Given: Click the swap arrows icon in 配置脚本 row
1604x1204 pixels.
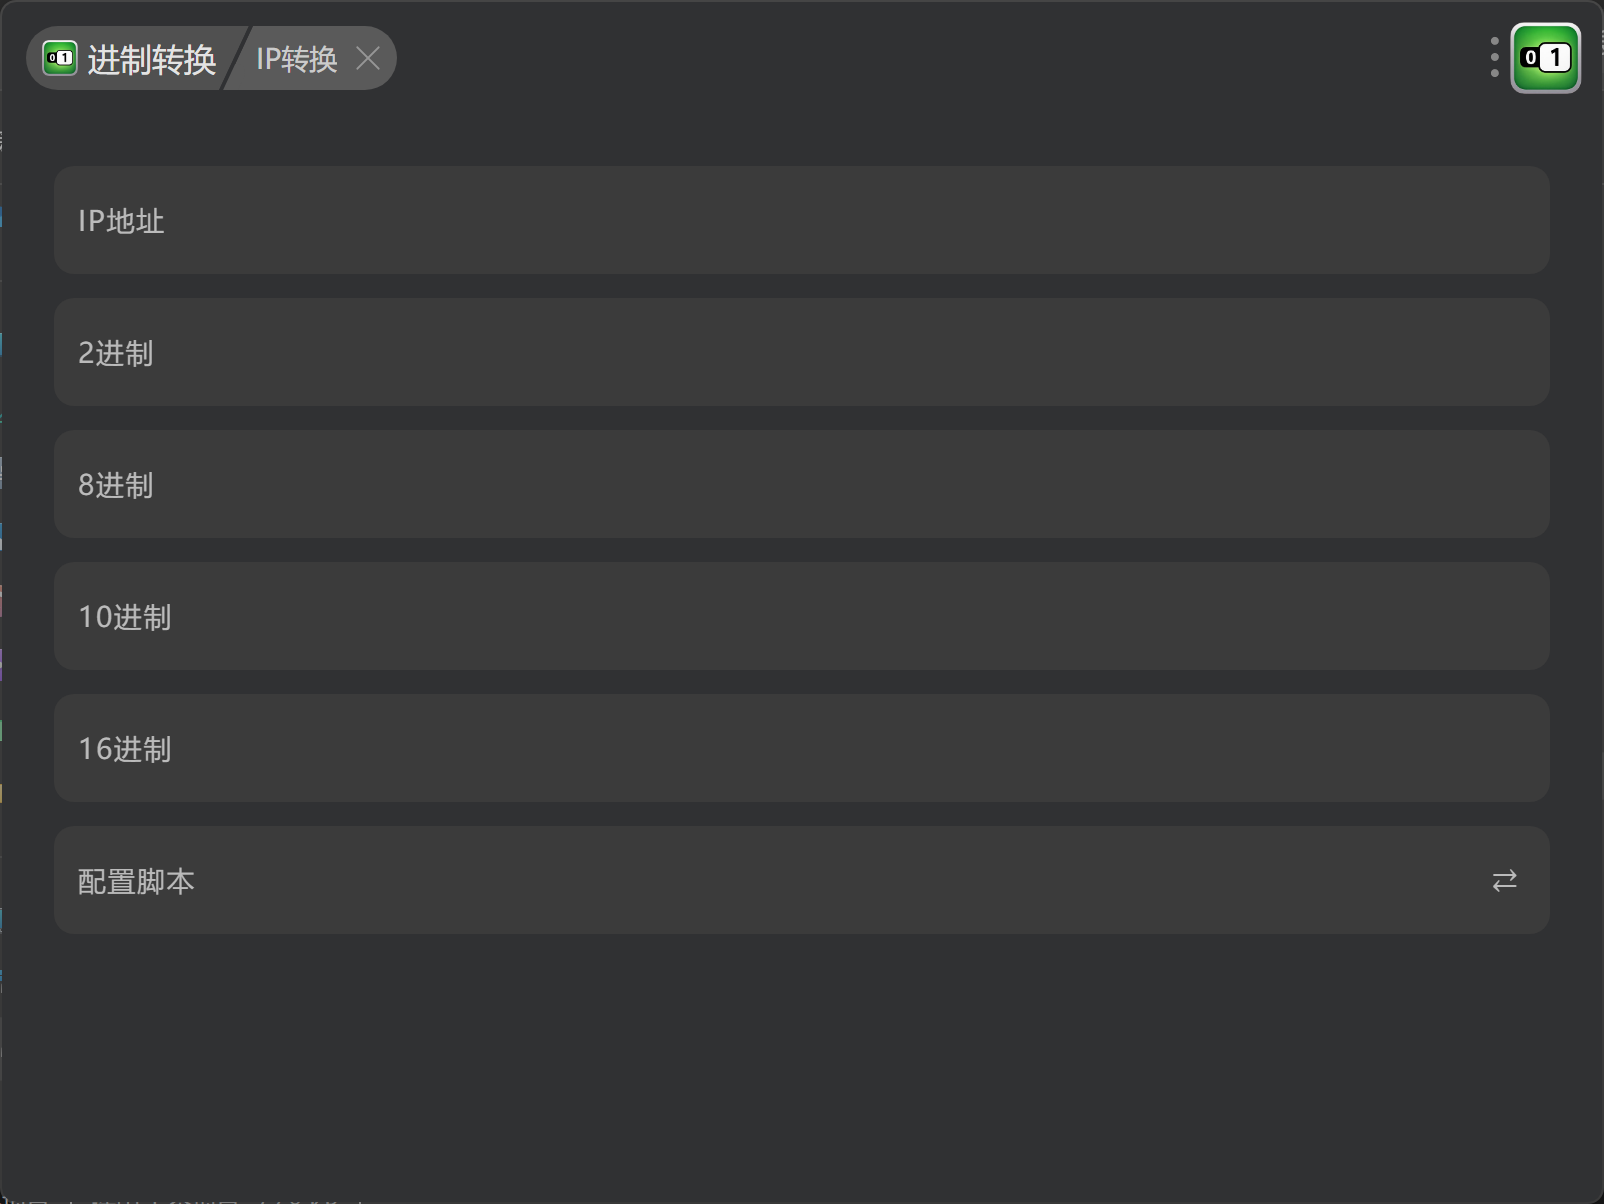Looking at the screenshot, I should 1504,880.
